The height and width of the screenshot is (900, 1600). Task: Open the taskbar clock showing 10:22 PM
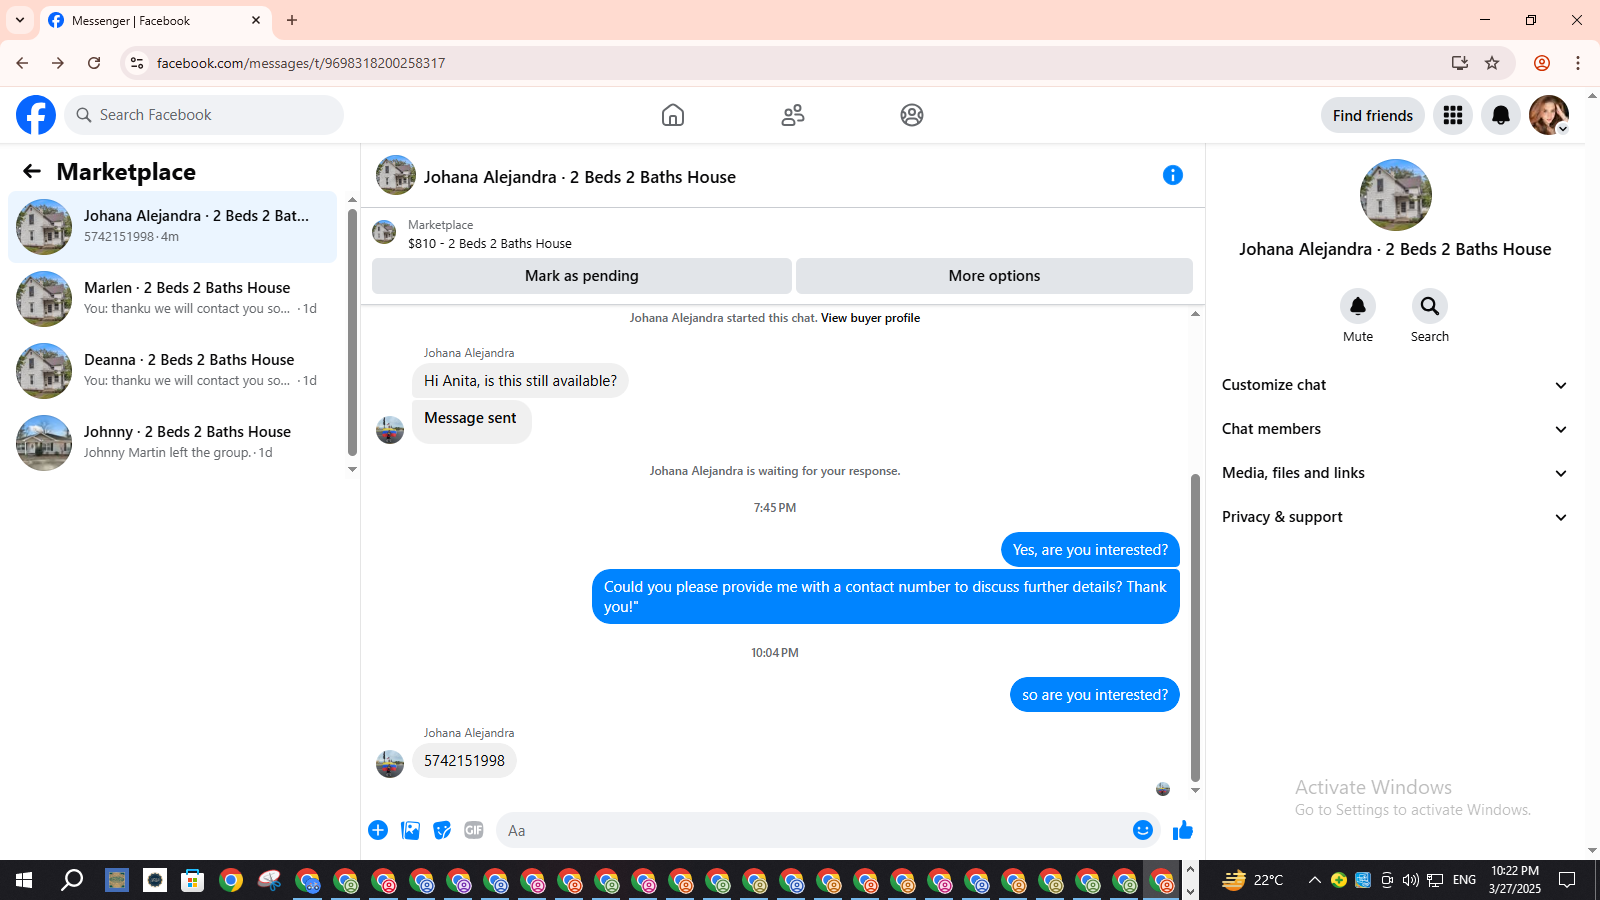(1514, 880)
